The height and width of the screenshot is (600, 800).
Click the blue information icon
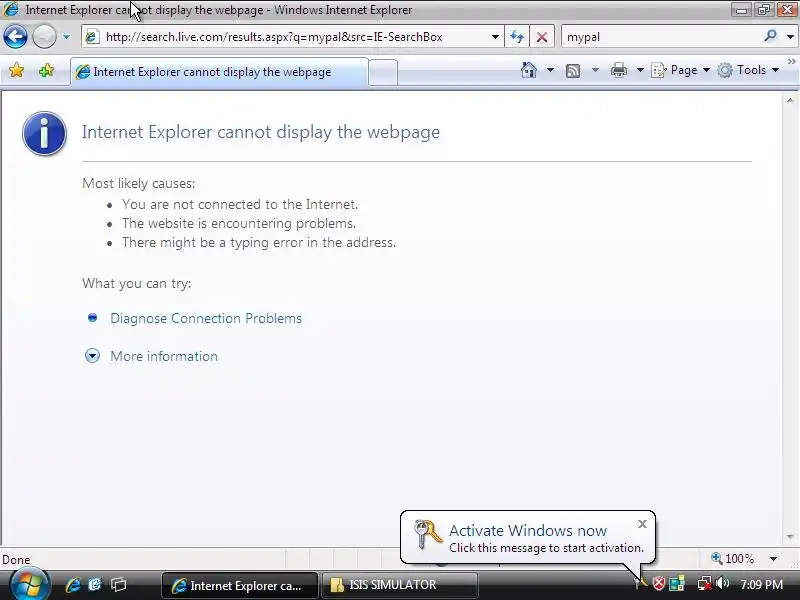coord(44,133)
